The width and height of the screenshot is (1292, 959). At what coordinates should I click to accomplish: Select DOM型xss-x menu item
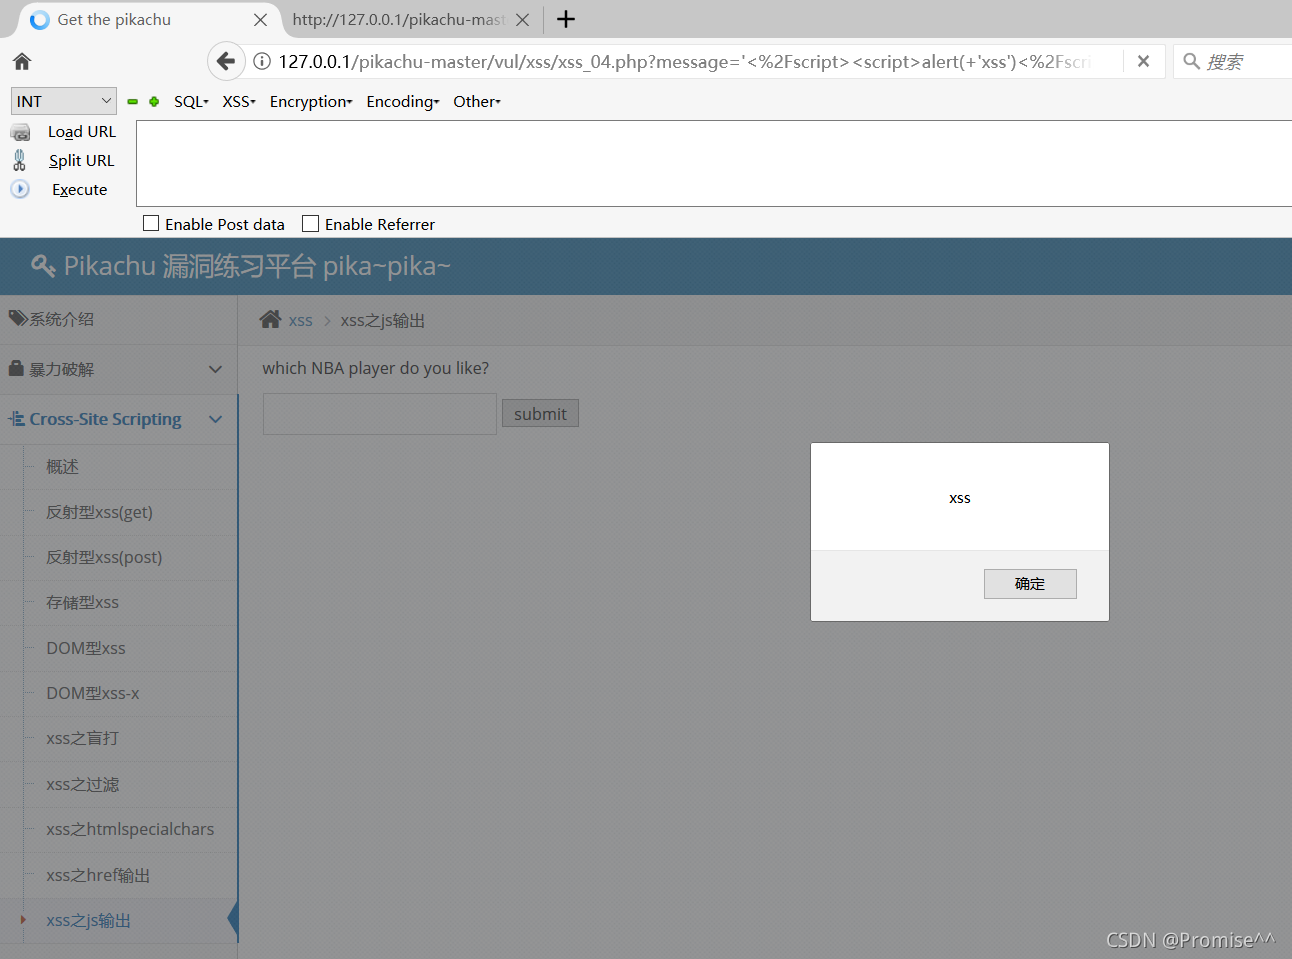[93, 693]
